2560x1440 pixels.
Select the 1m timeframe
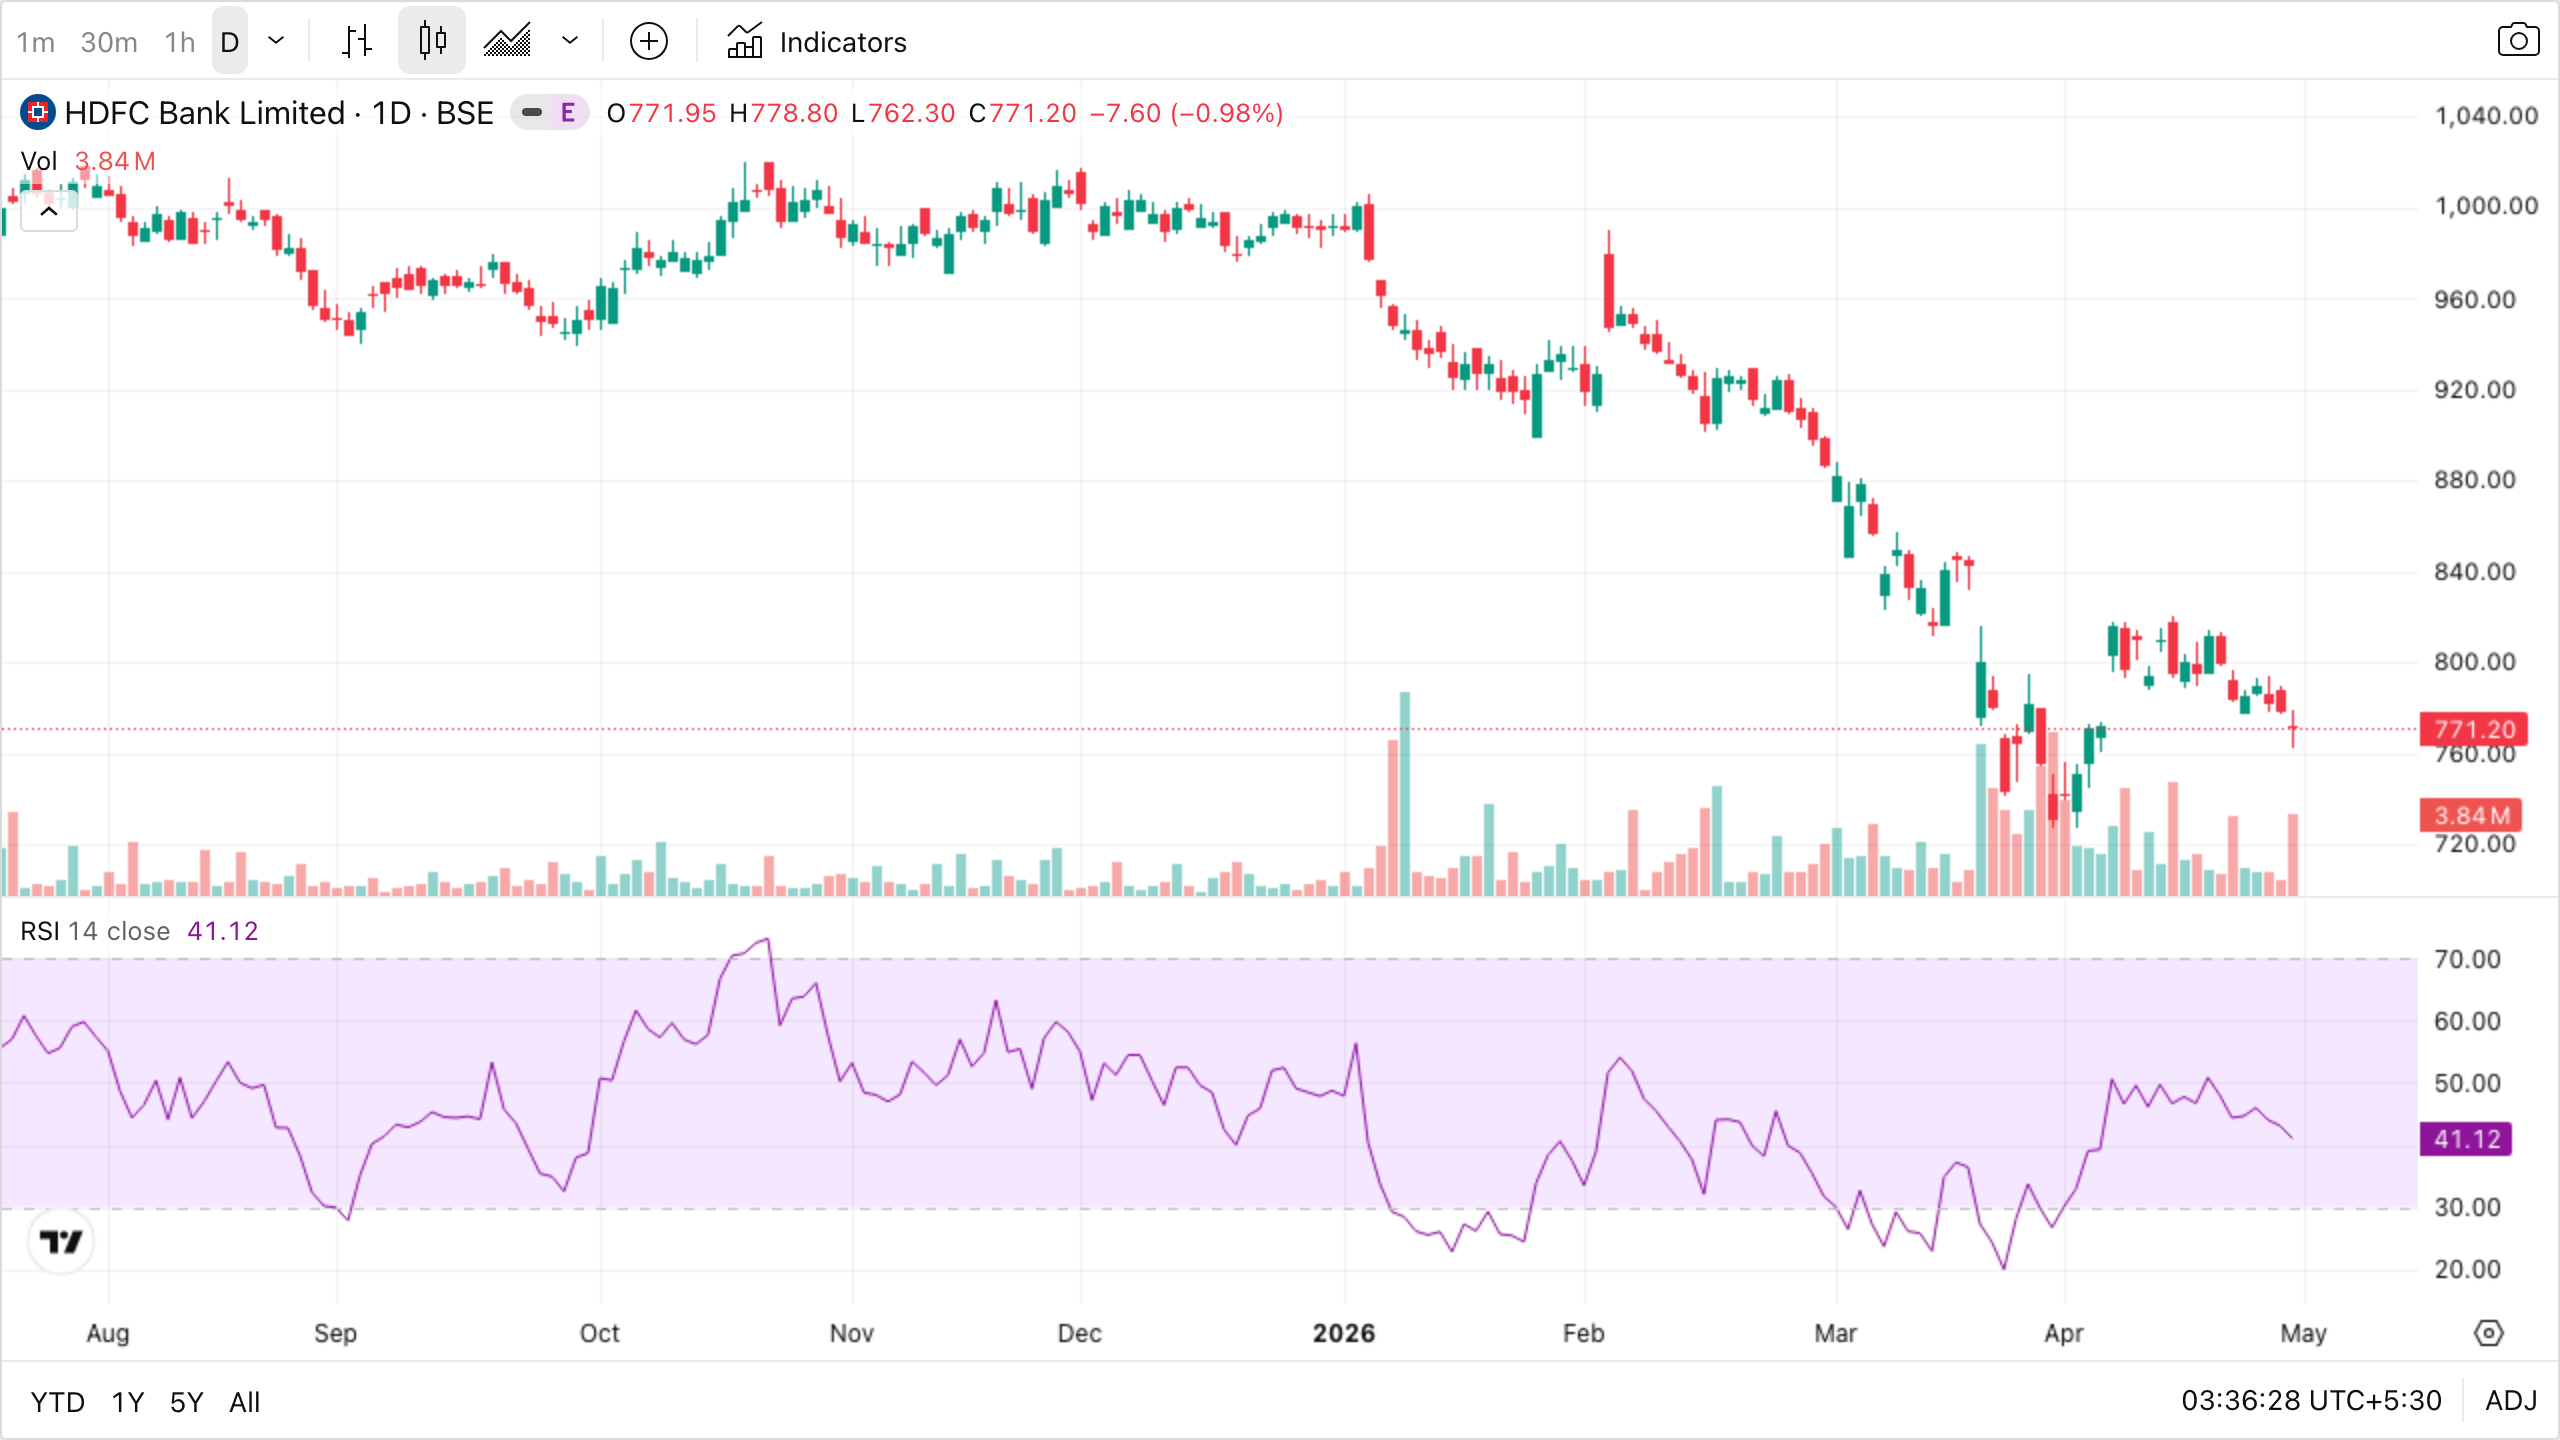36,42
